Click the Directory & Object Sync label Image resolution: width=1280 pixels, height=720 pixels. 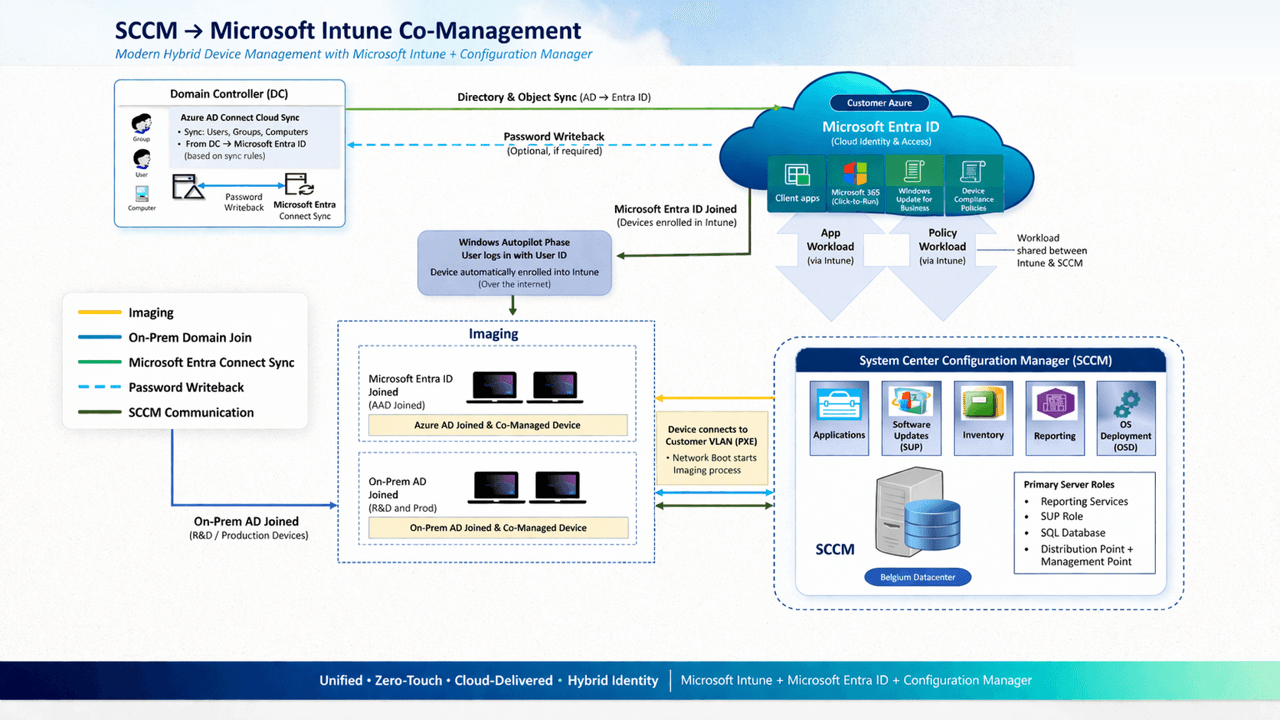(554, 97)
